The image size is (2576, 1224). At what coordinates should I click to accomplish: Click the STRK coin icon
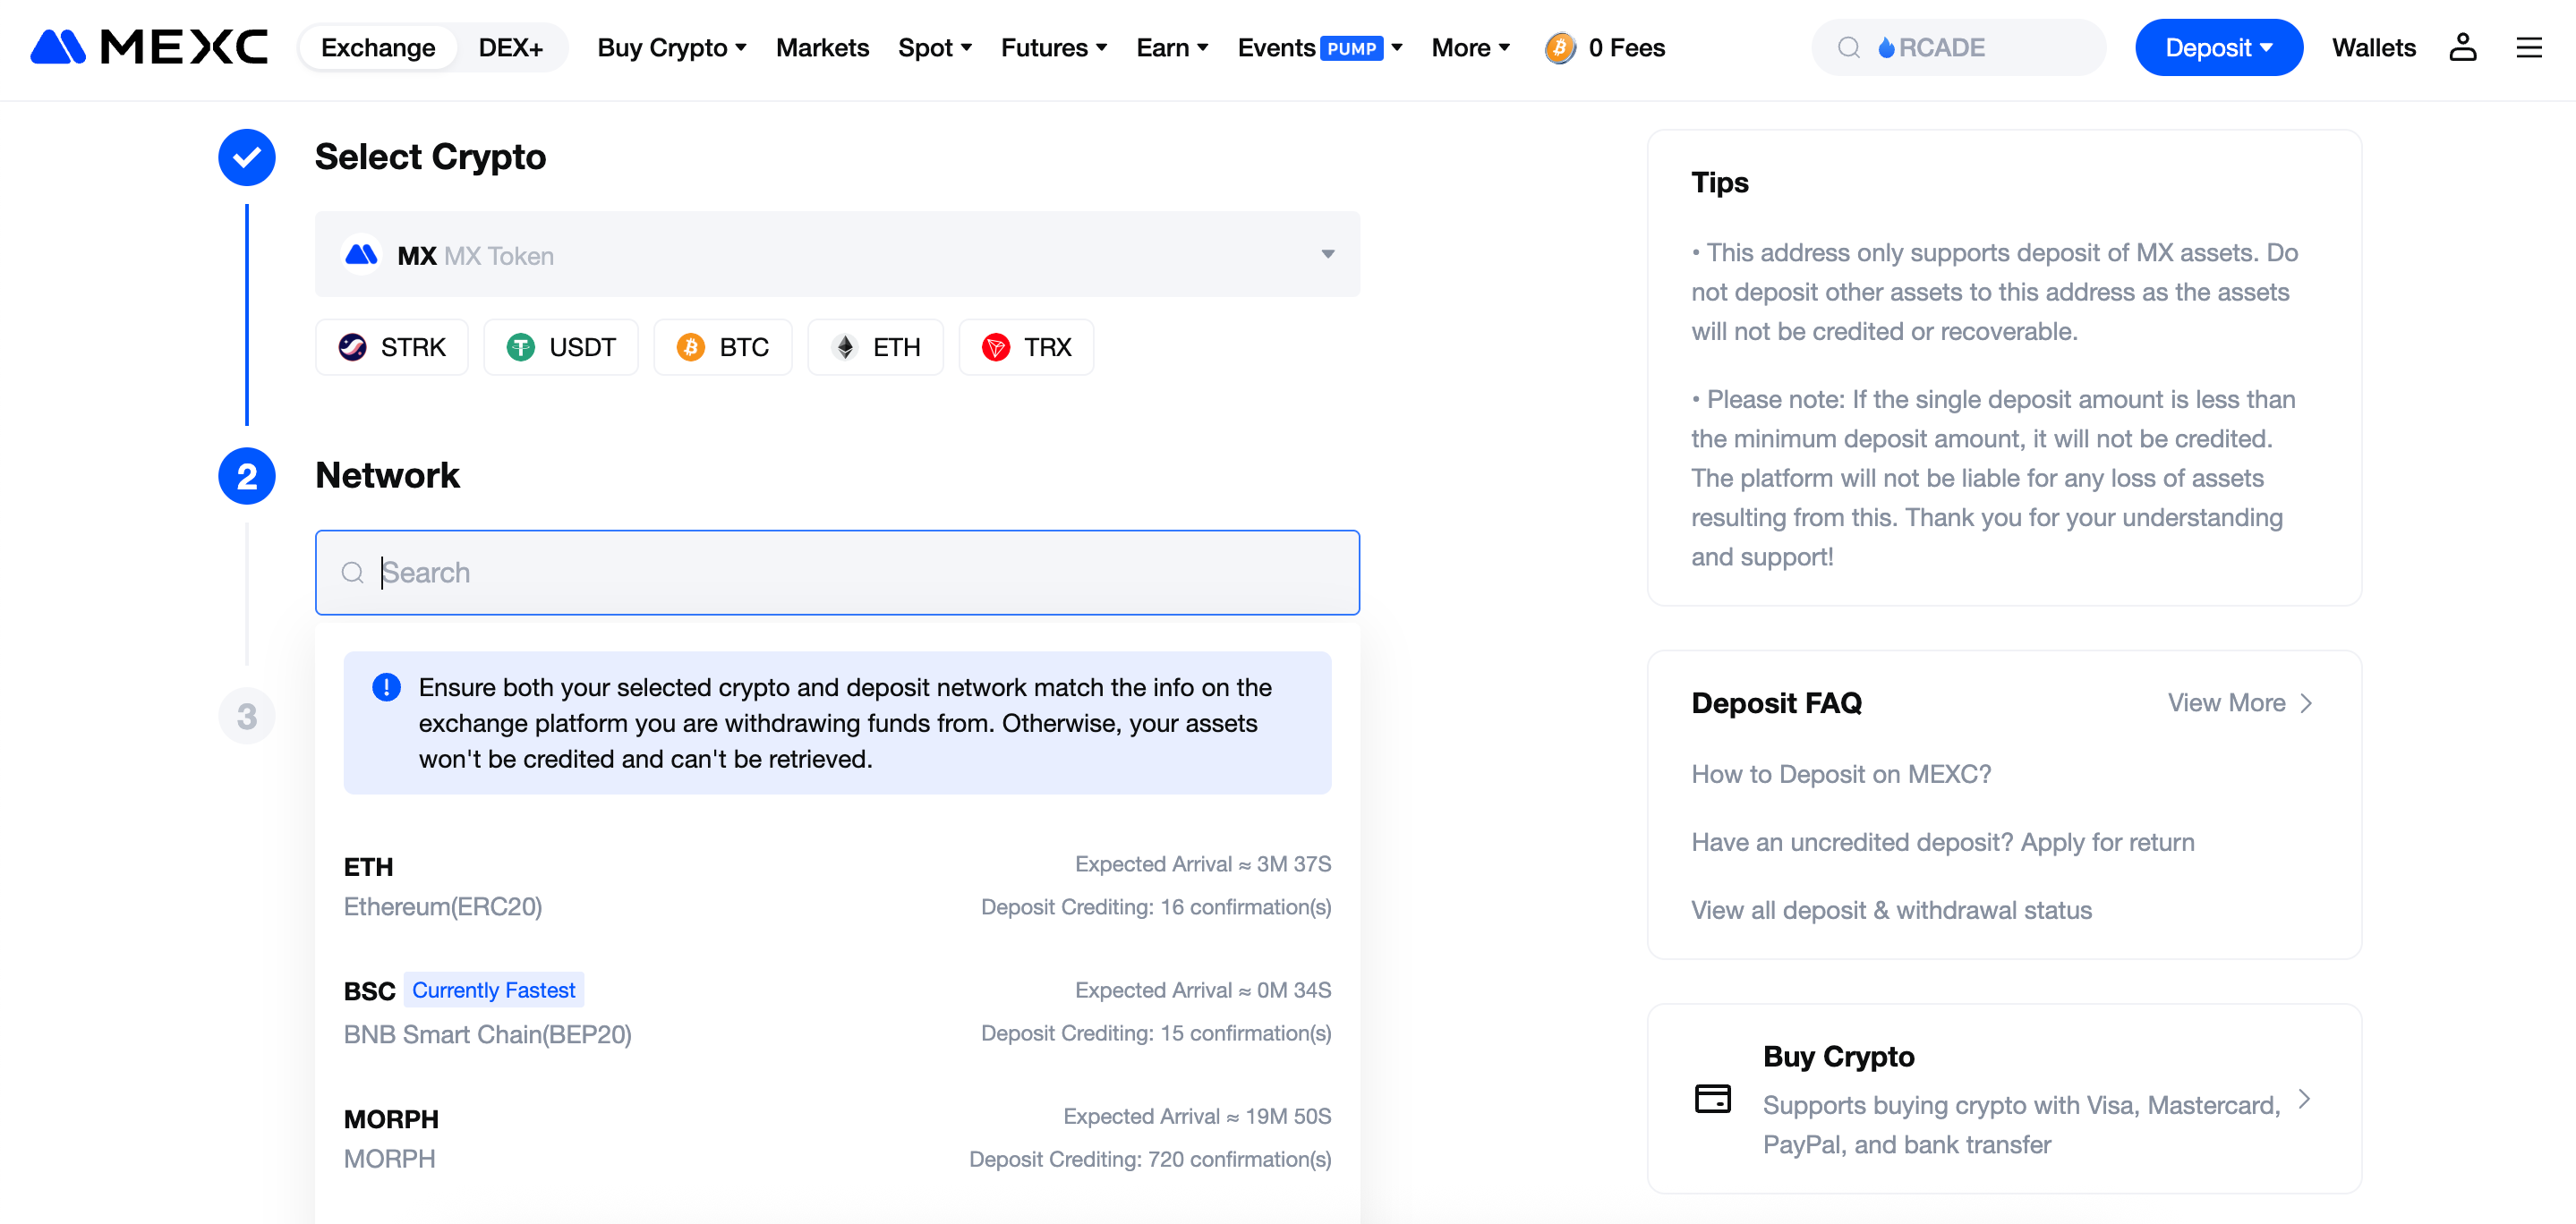(x=352, y=347)
